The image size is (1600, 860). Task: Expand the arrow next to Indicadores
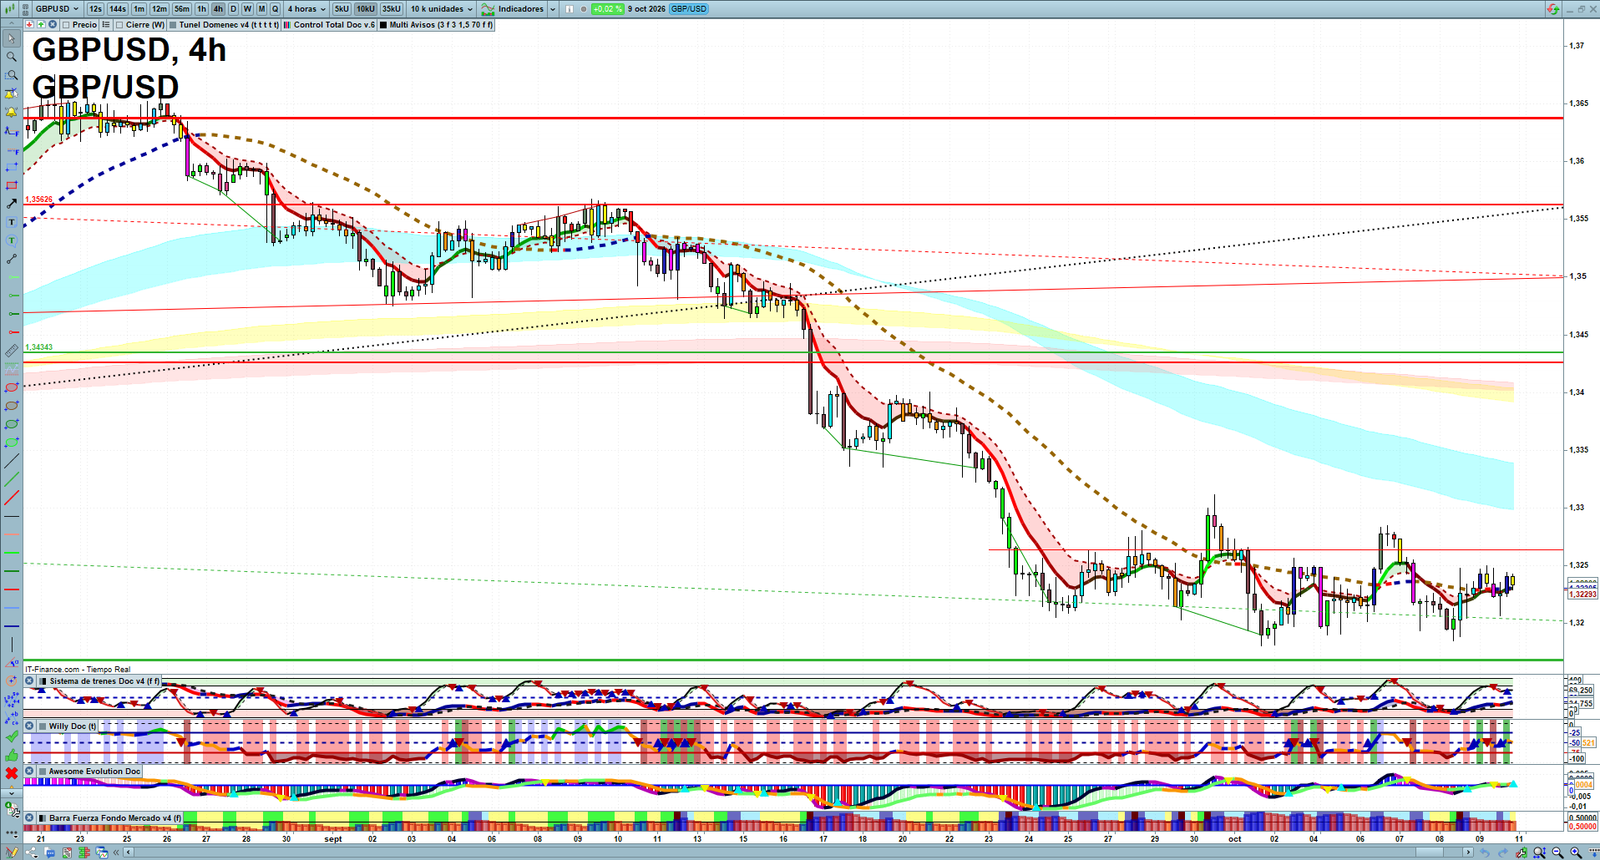coord(552,9)
